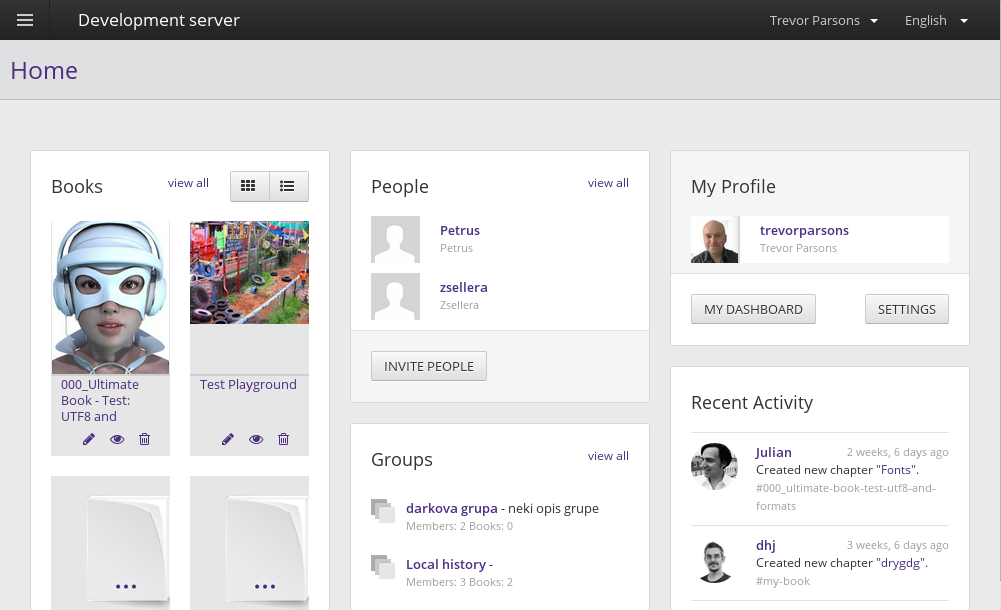This screenshot has width=1001, height=610.
Task: Switch Books to grid view
Action: (x=249, y=186)
